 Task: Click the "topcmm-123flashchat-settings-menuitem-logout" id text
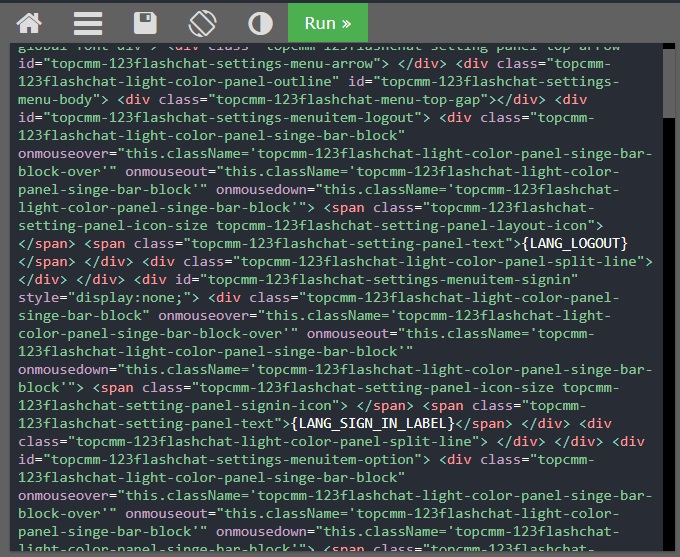(x=232, y=118)
